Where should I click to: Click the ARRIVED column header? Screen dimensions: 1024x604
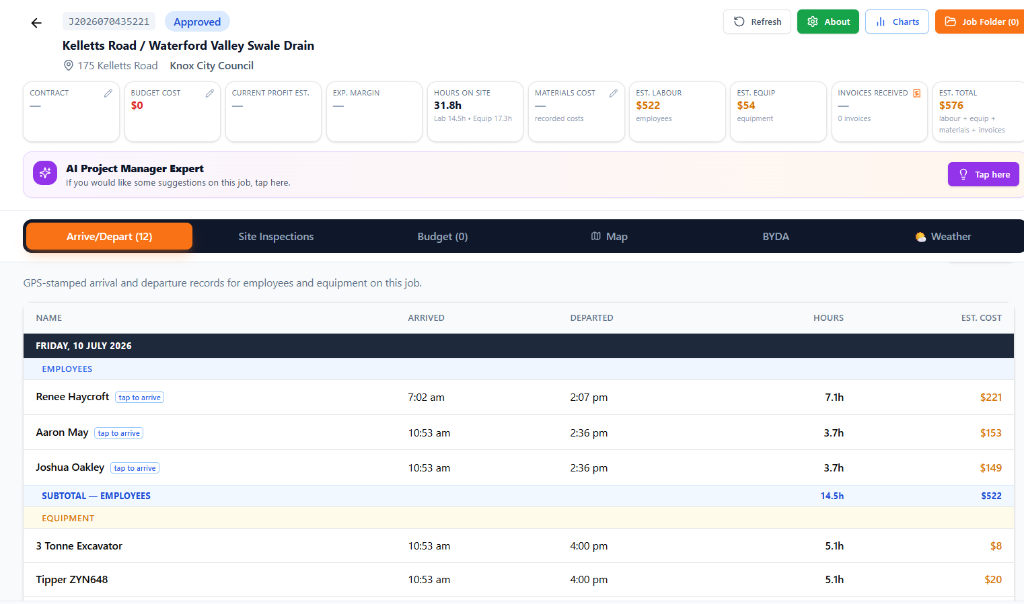pyautogui.click(x=426, y=318)
